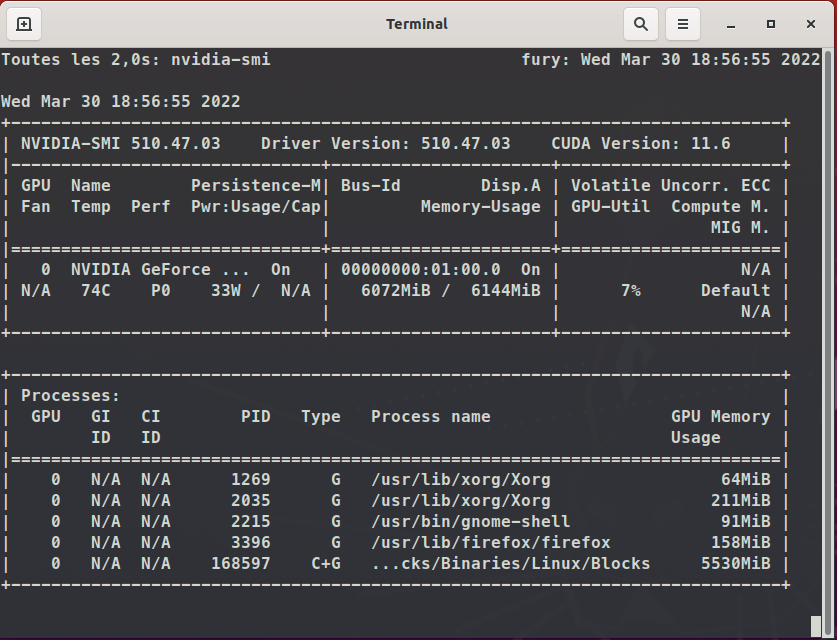
Task: Click the 'NVIDIA GeForce ...' GPU name
Action: [160, 270]
